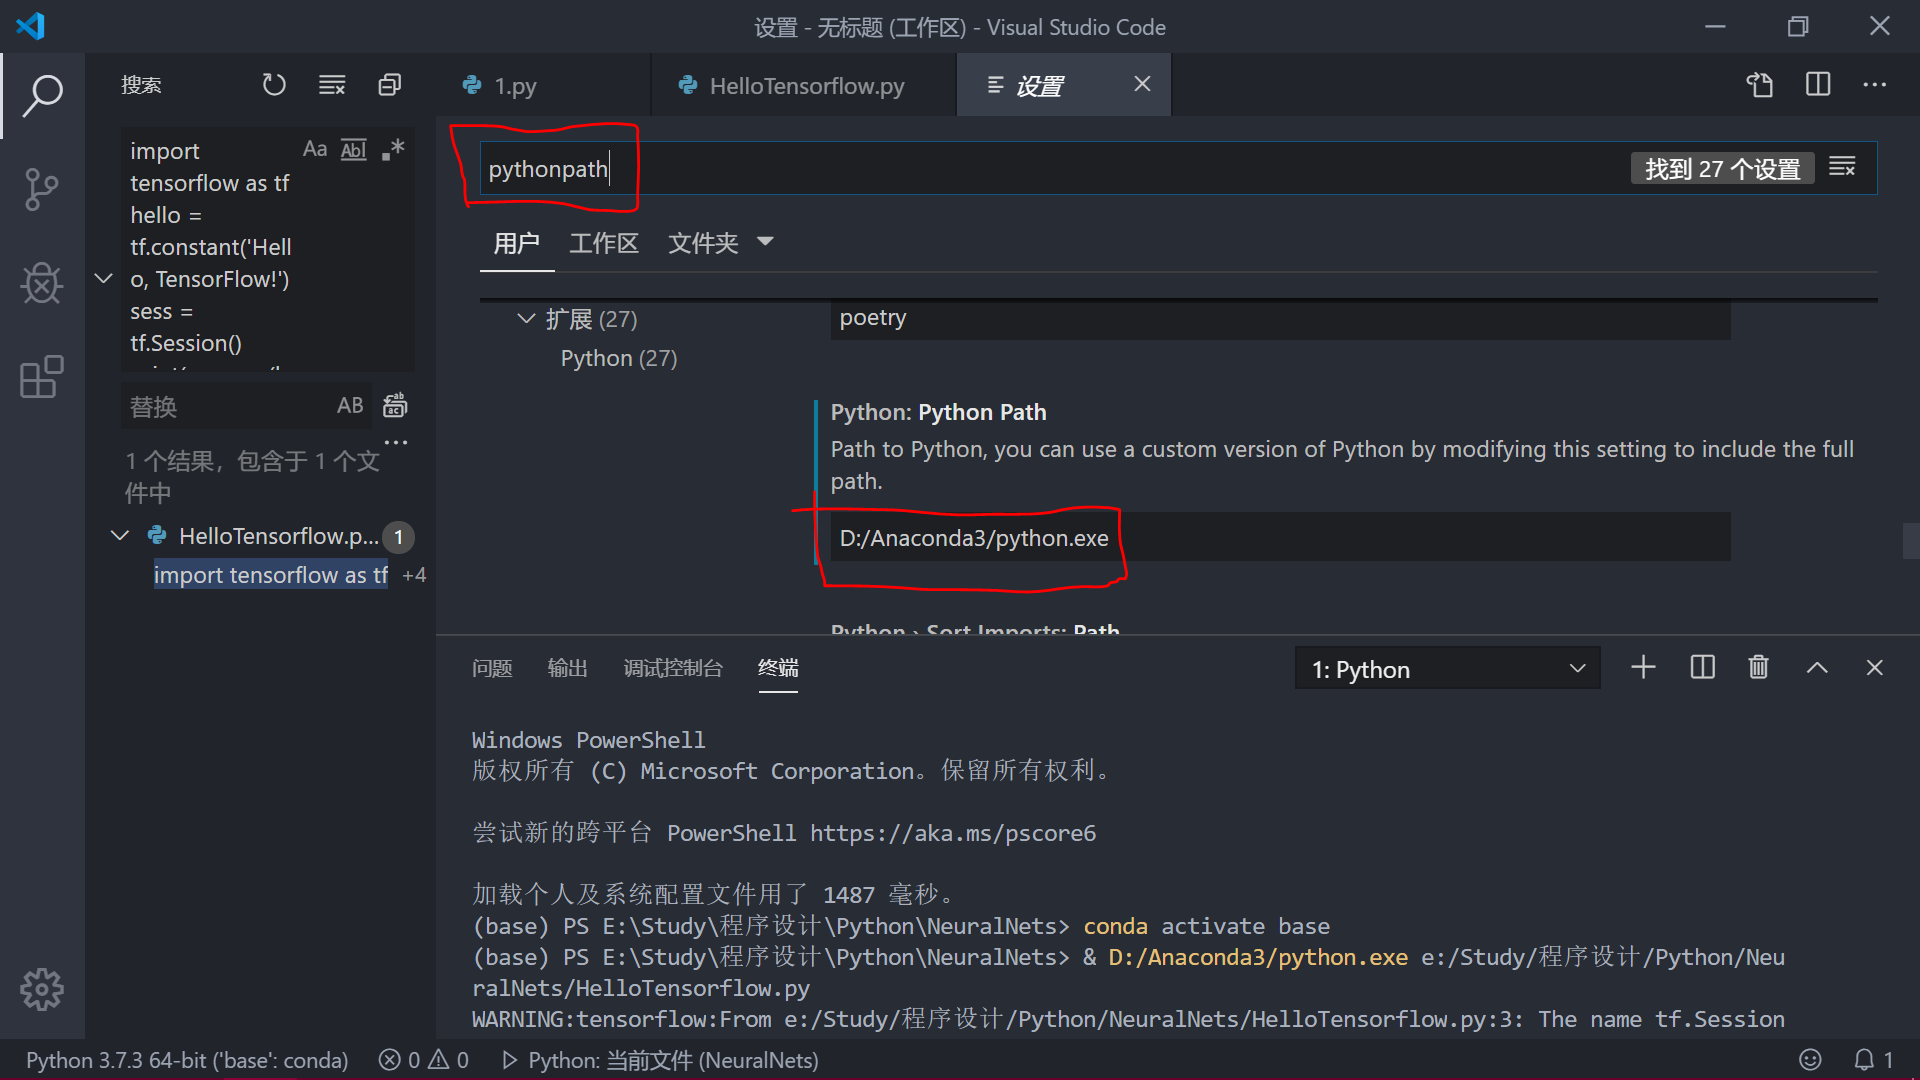The height and width of the screenshot is (1080, 1920).
Task: Toggle Use Regular Expression option
Action: (394, 150)
